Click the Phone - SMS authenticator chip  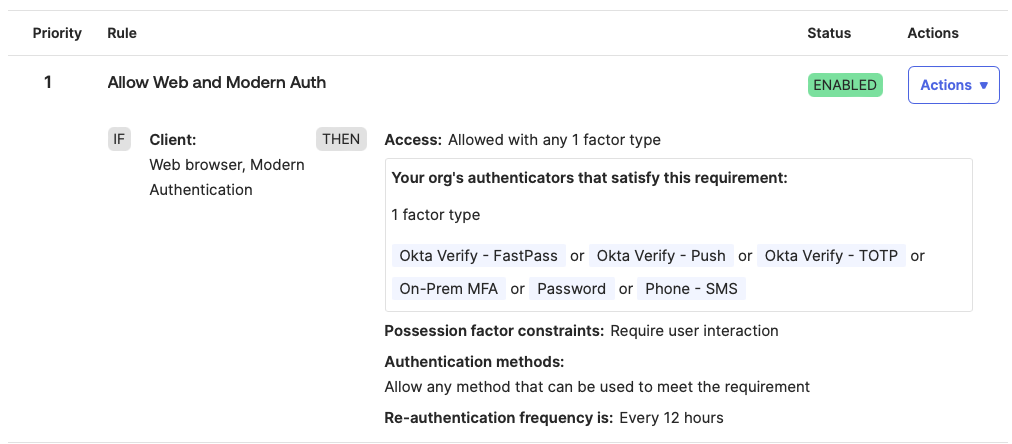coord(692,289)
